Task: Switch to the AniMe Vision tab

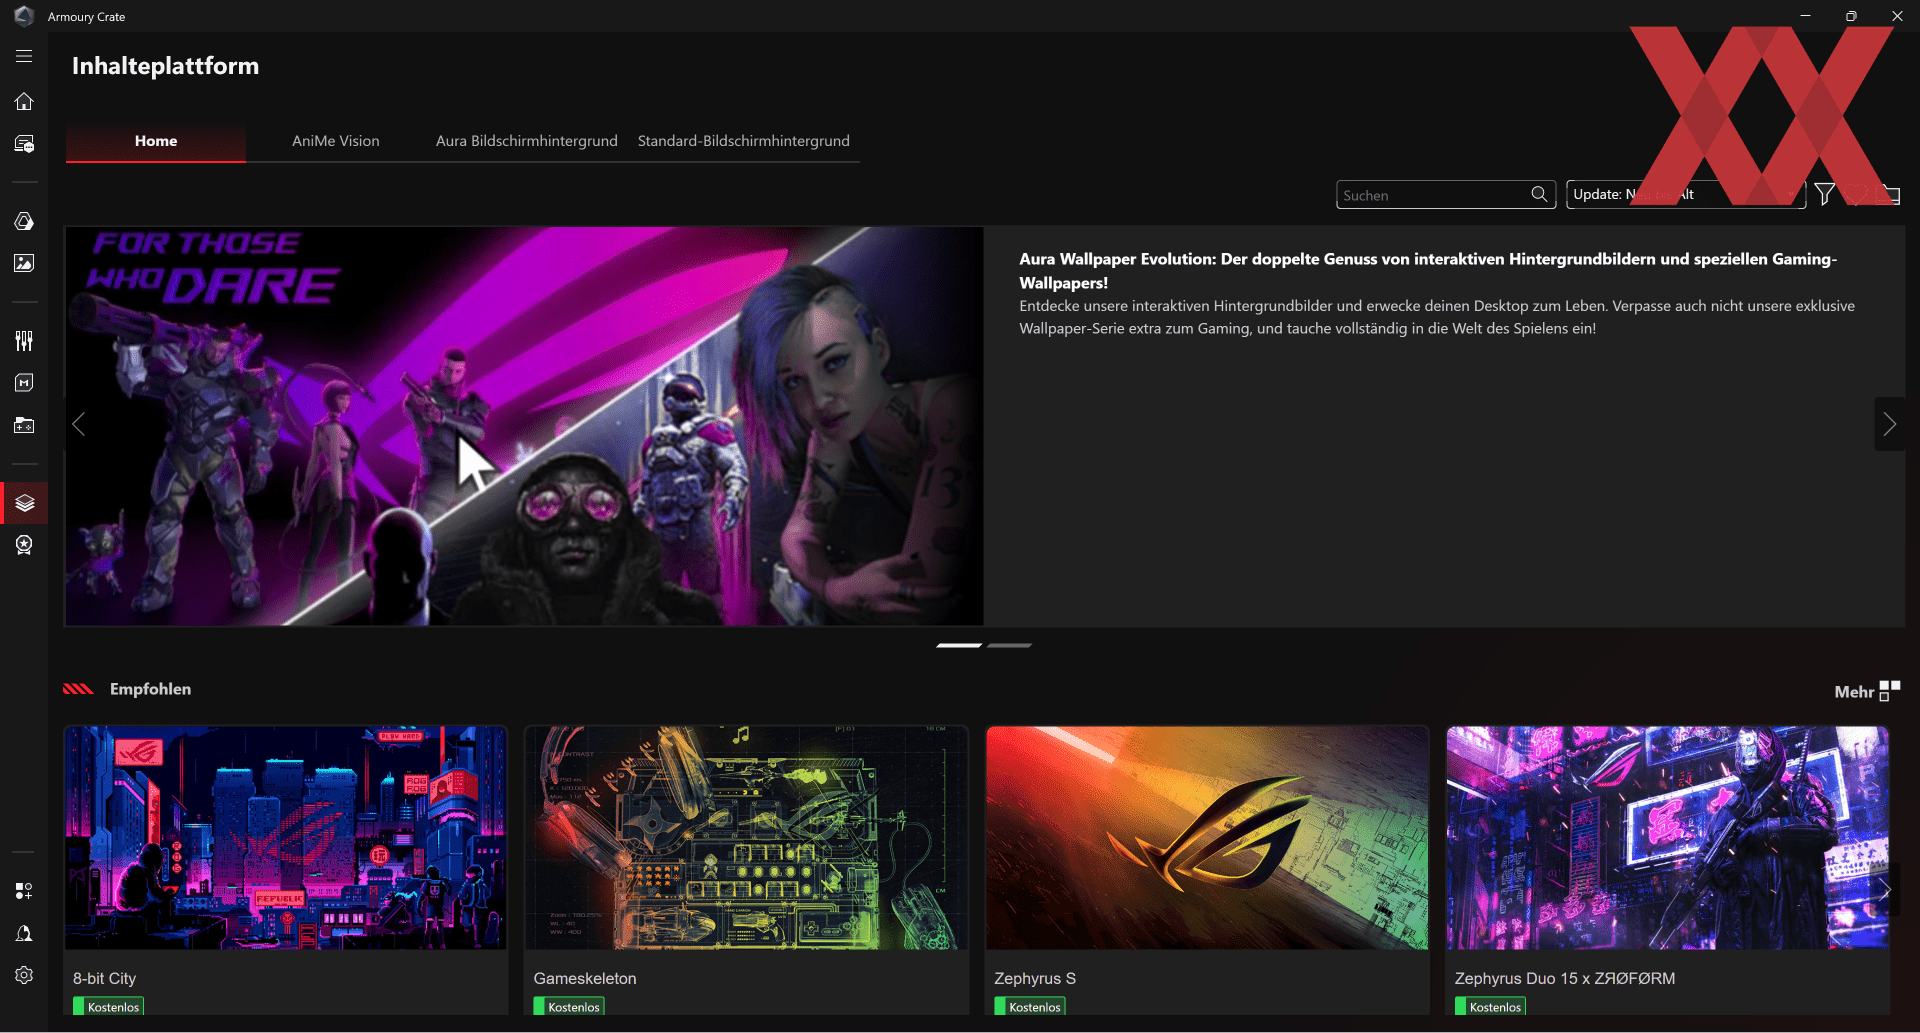Action: [x=336, y=141]
